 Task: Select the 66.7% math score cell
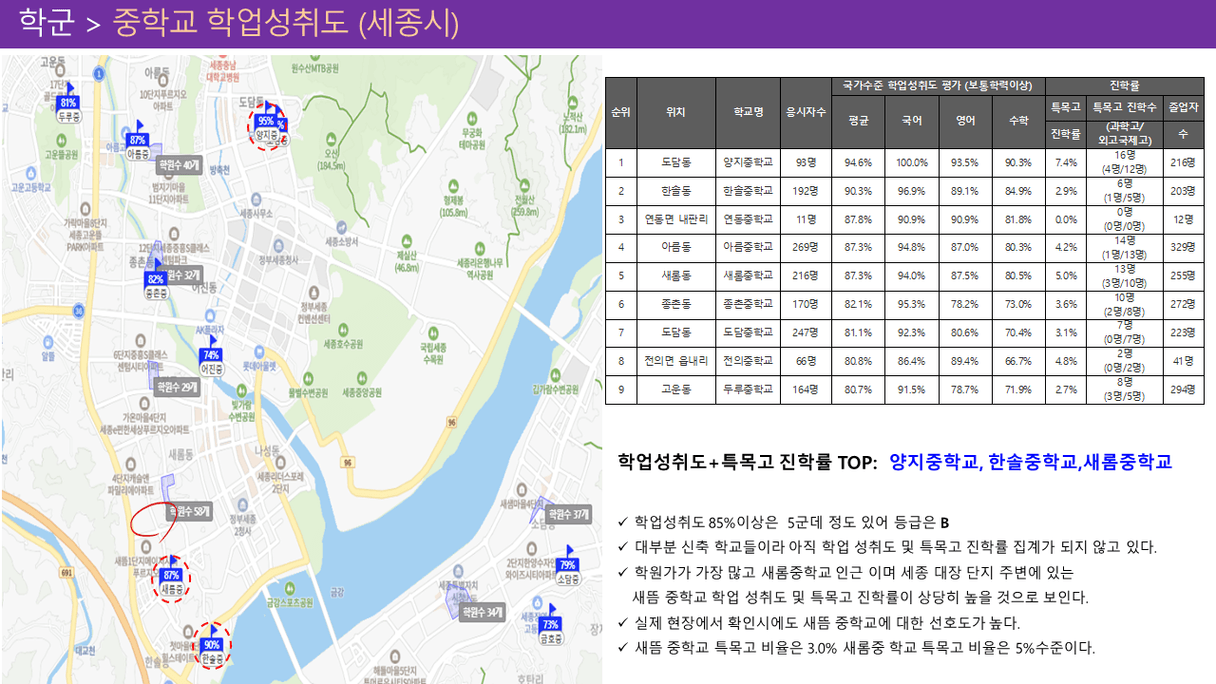(1018, 361)
